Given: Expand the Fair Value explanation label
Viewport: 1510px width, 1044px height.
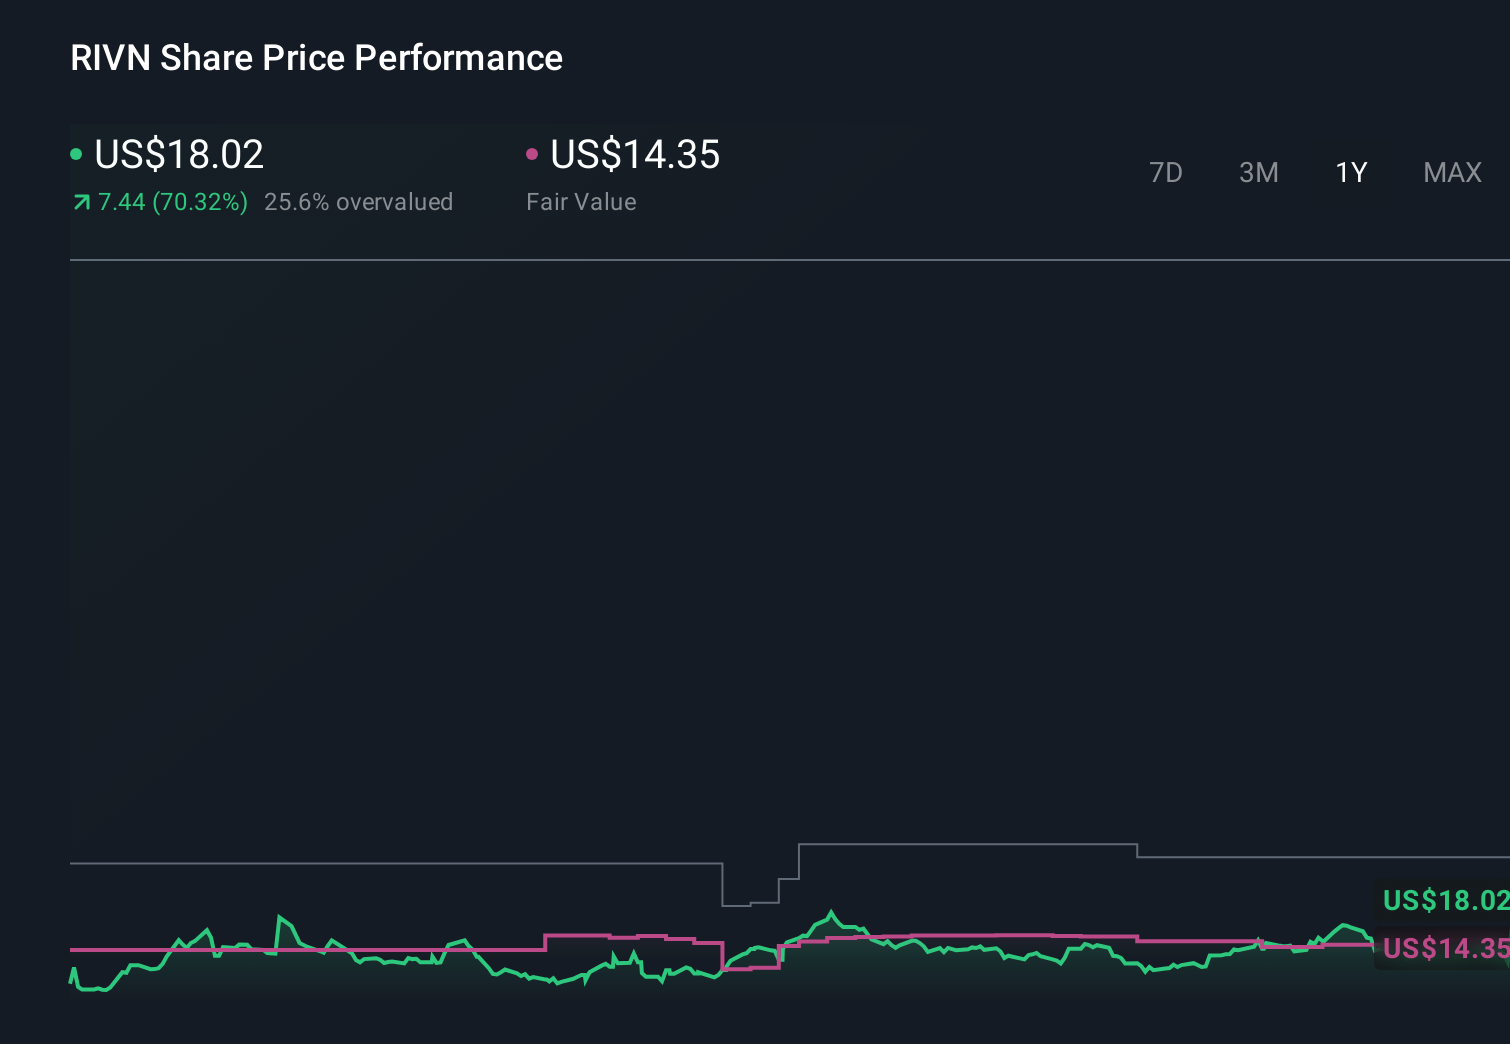Looking at the screenshot, I should (x=580, y=202).
